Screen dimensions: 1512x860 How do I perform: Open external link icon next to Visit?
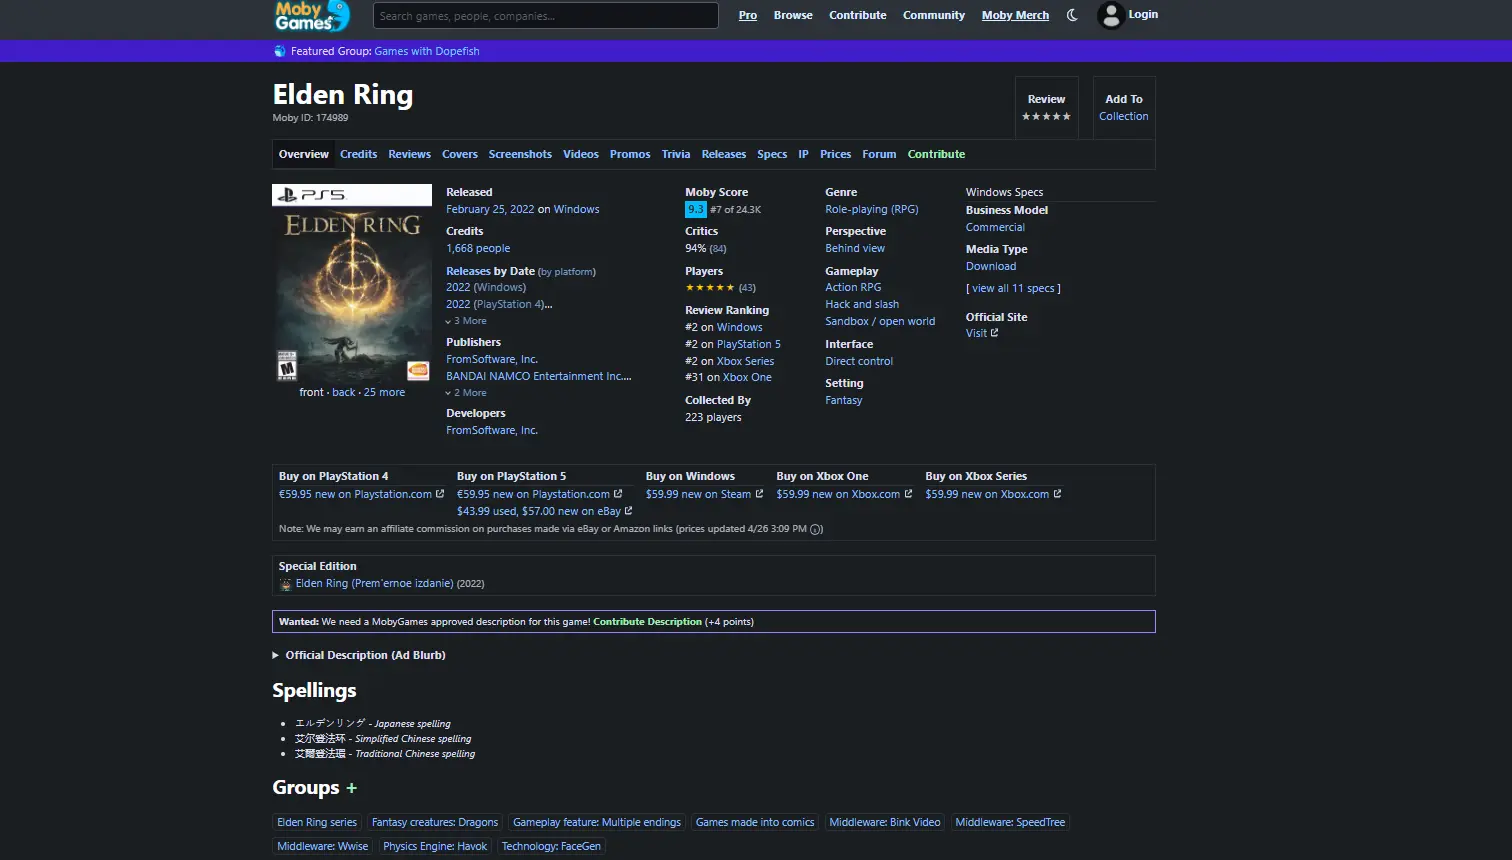(x=994, y=333)
